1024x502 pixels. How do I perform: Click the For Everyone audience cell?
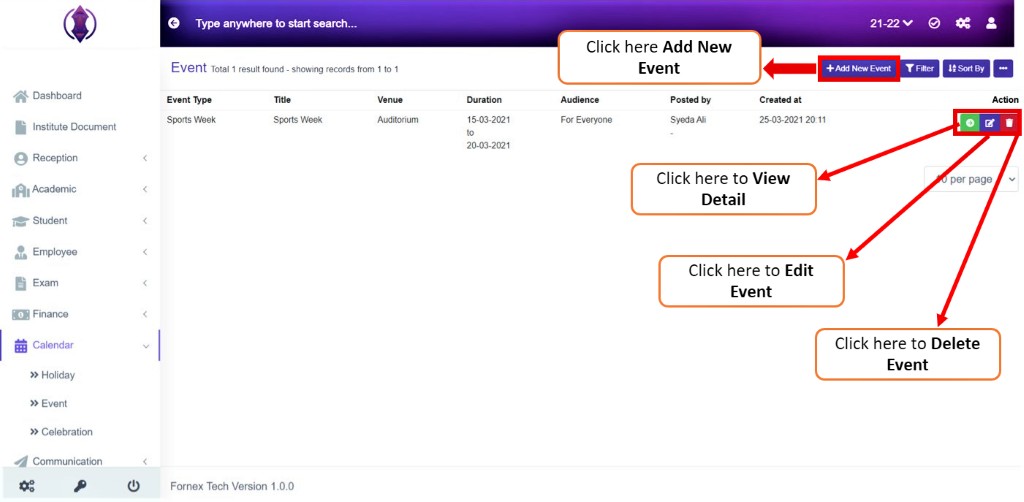586,120
